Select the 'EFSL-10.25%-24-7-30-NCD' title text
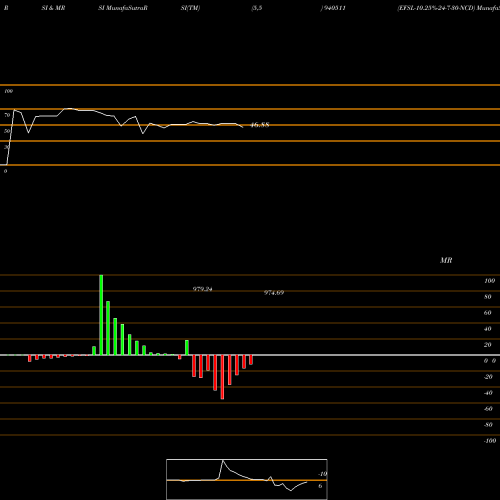This screenshot has width=500, height=500. (x=437, y=8)
